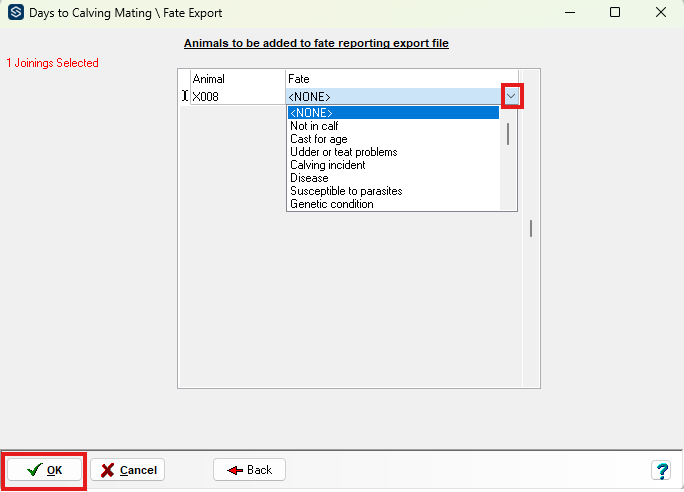Confirm with the OK button
The image size is (684, 492).
click(x=45, y=470)
